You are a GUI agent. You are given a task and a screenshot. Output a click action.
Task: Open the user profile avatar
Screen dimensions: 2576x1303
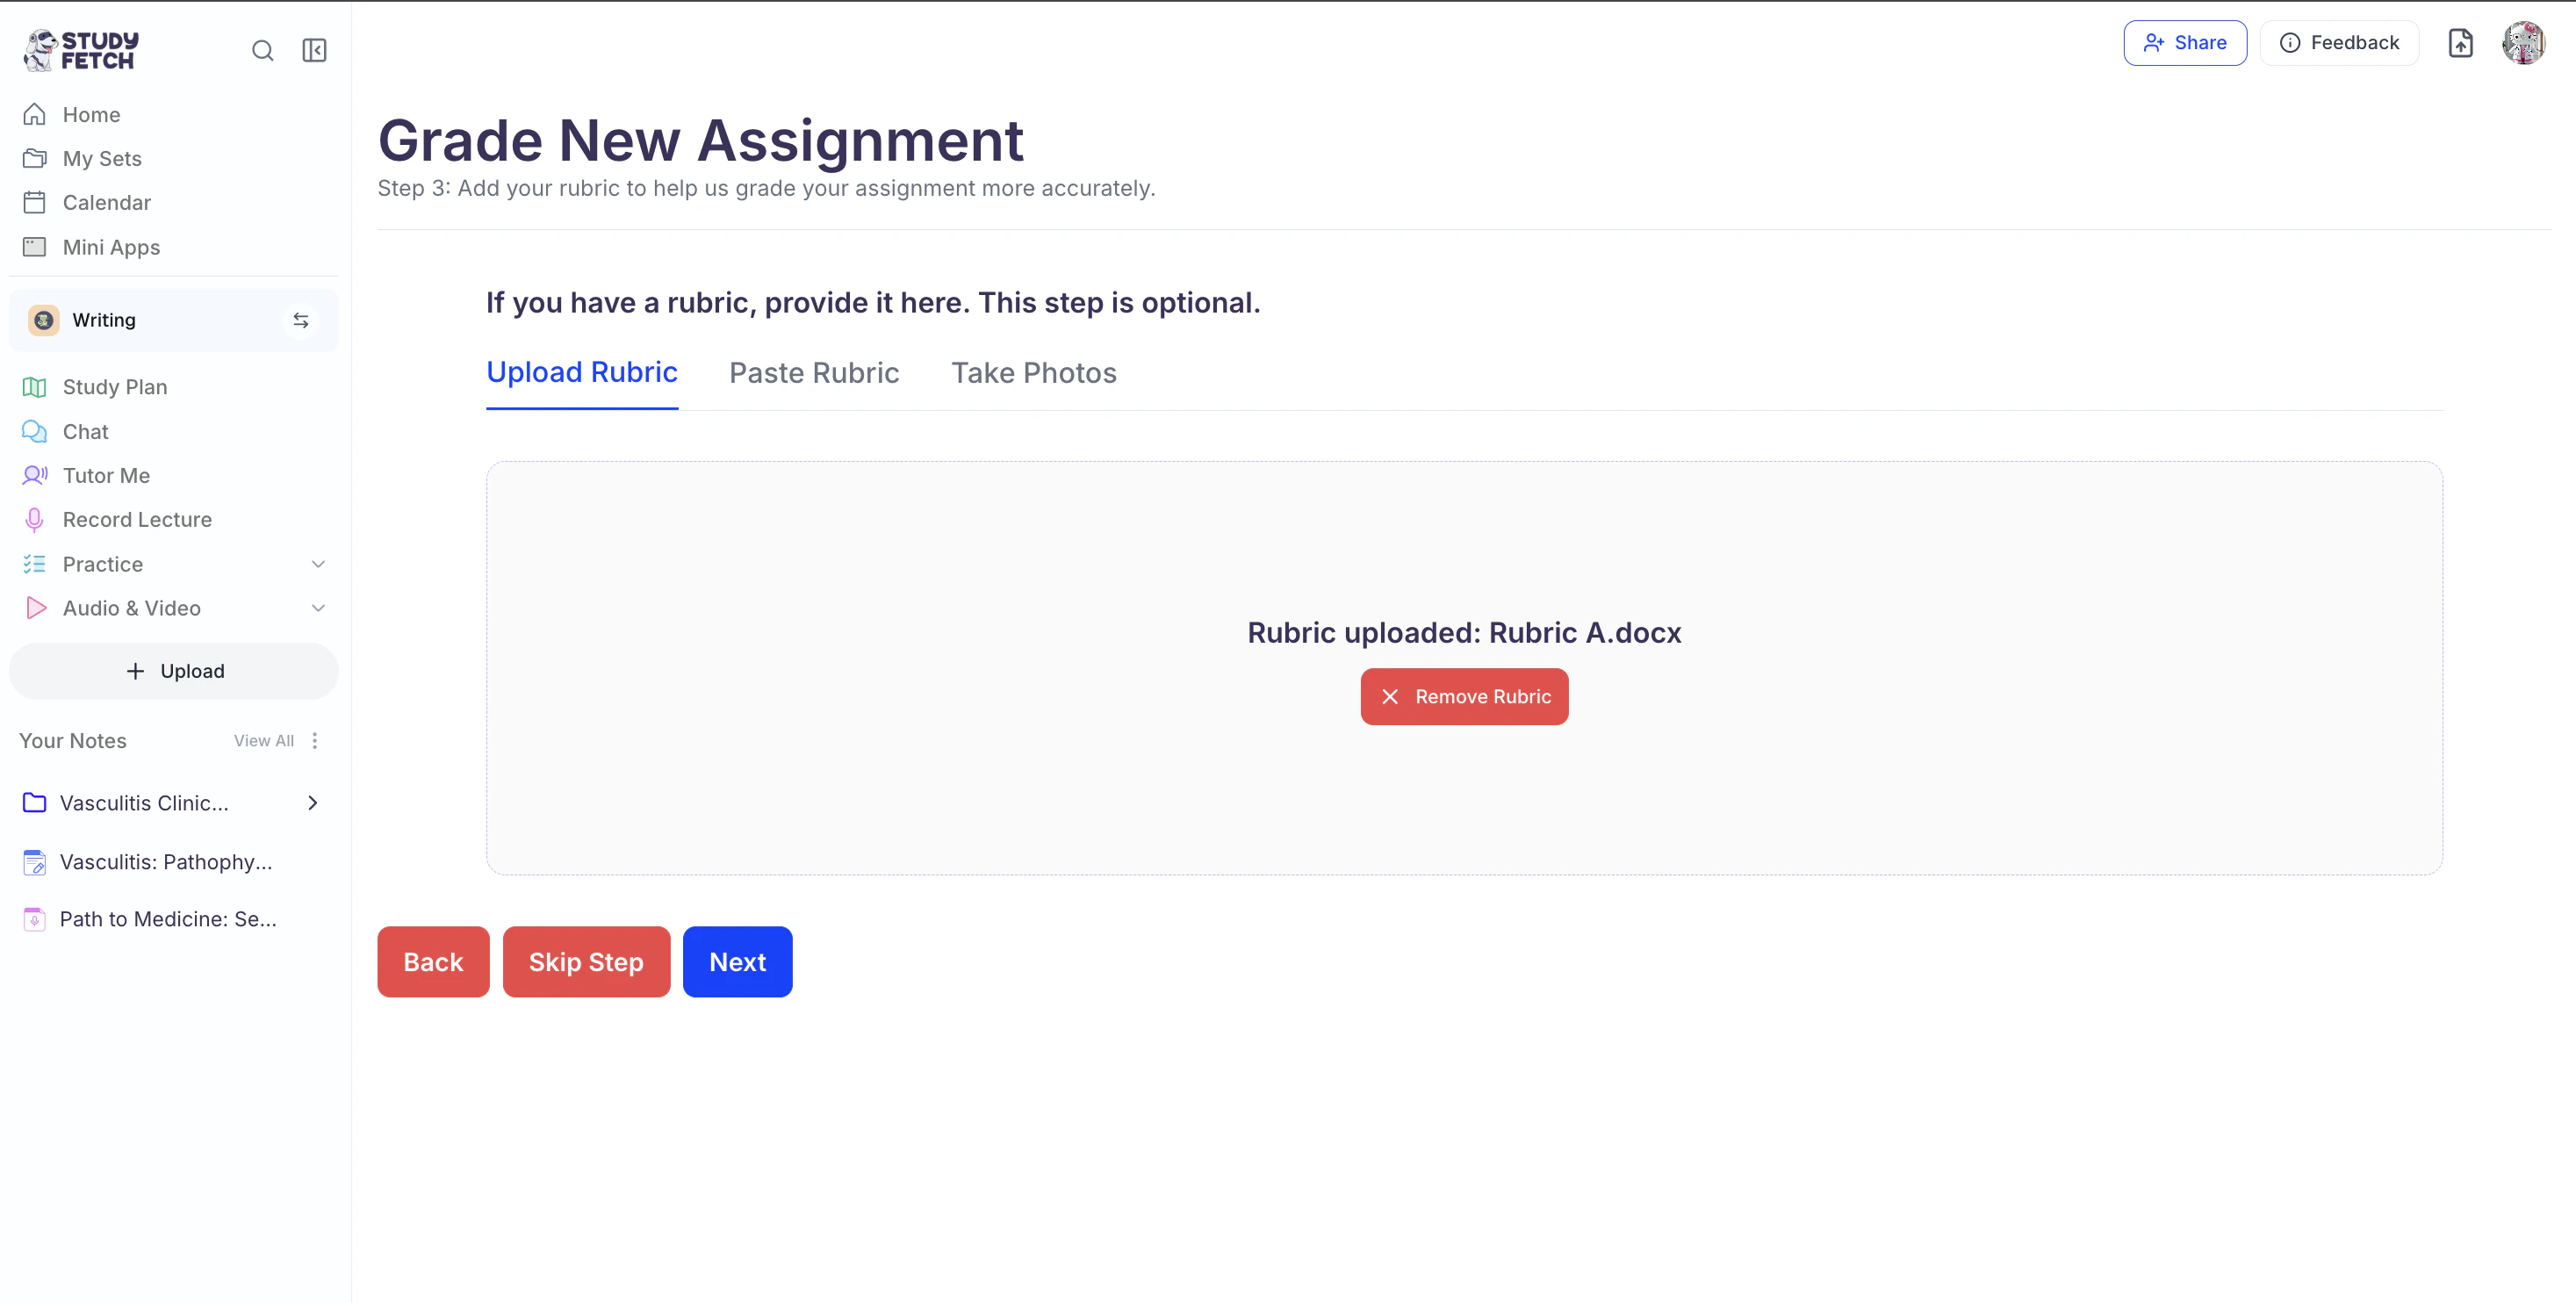tap(2523, 43)
